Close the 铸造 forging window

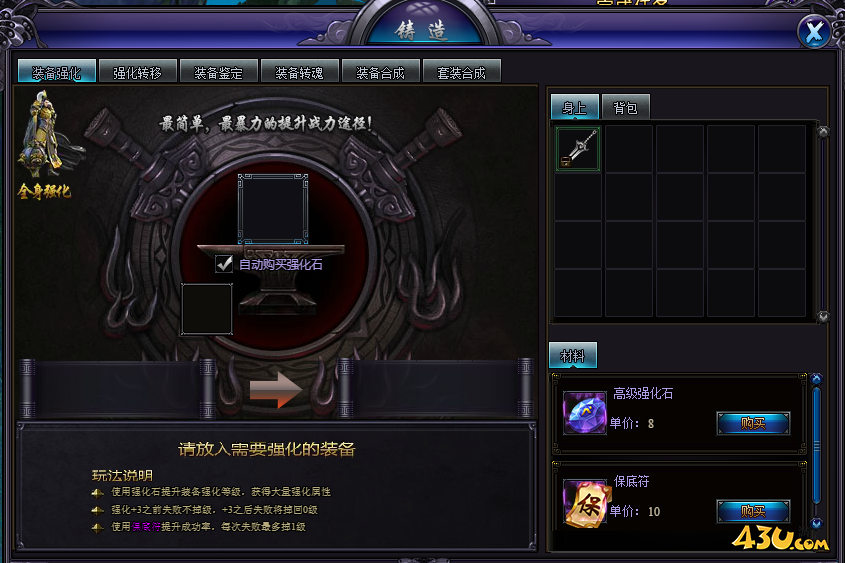pyautogui.click(x=814, y=31)
